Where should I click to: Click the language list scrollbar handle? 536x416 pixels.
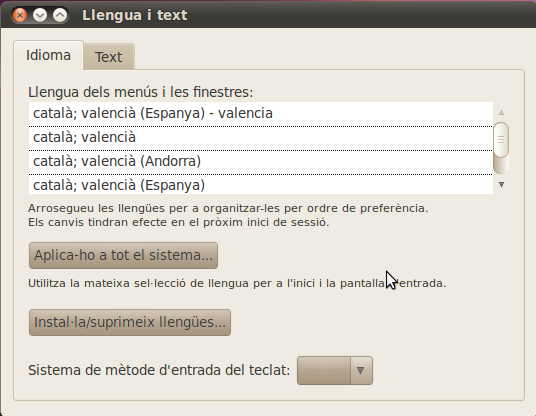pos(501,140)
